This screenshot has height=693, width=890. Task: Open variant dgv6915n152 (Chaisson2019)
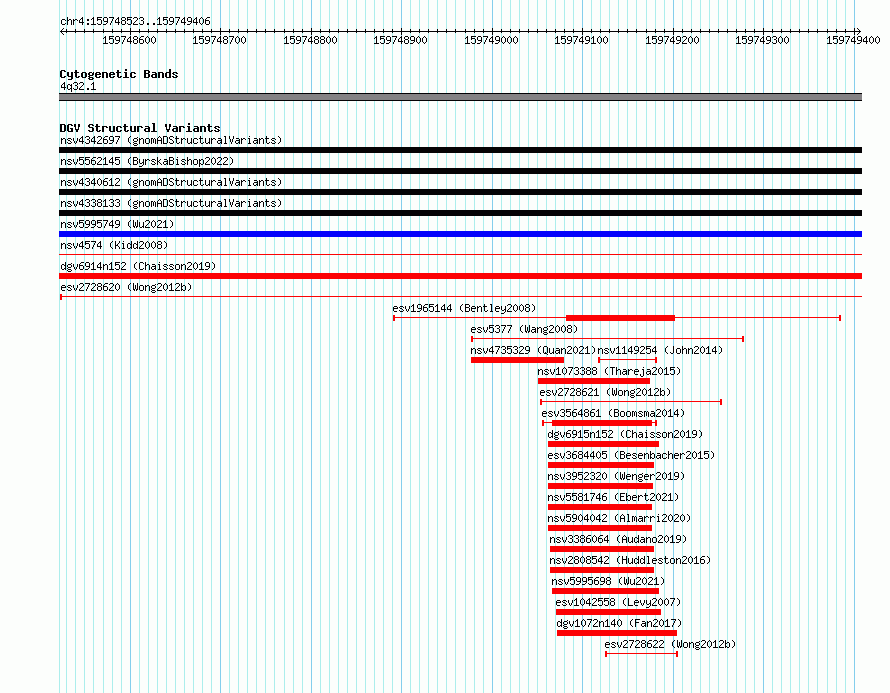pyautogui.click(x=625, y=434)
